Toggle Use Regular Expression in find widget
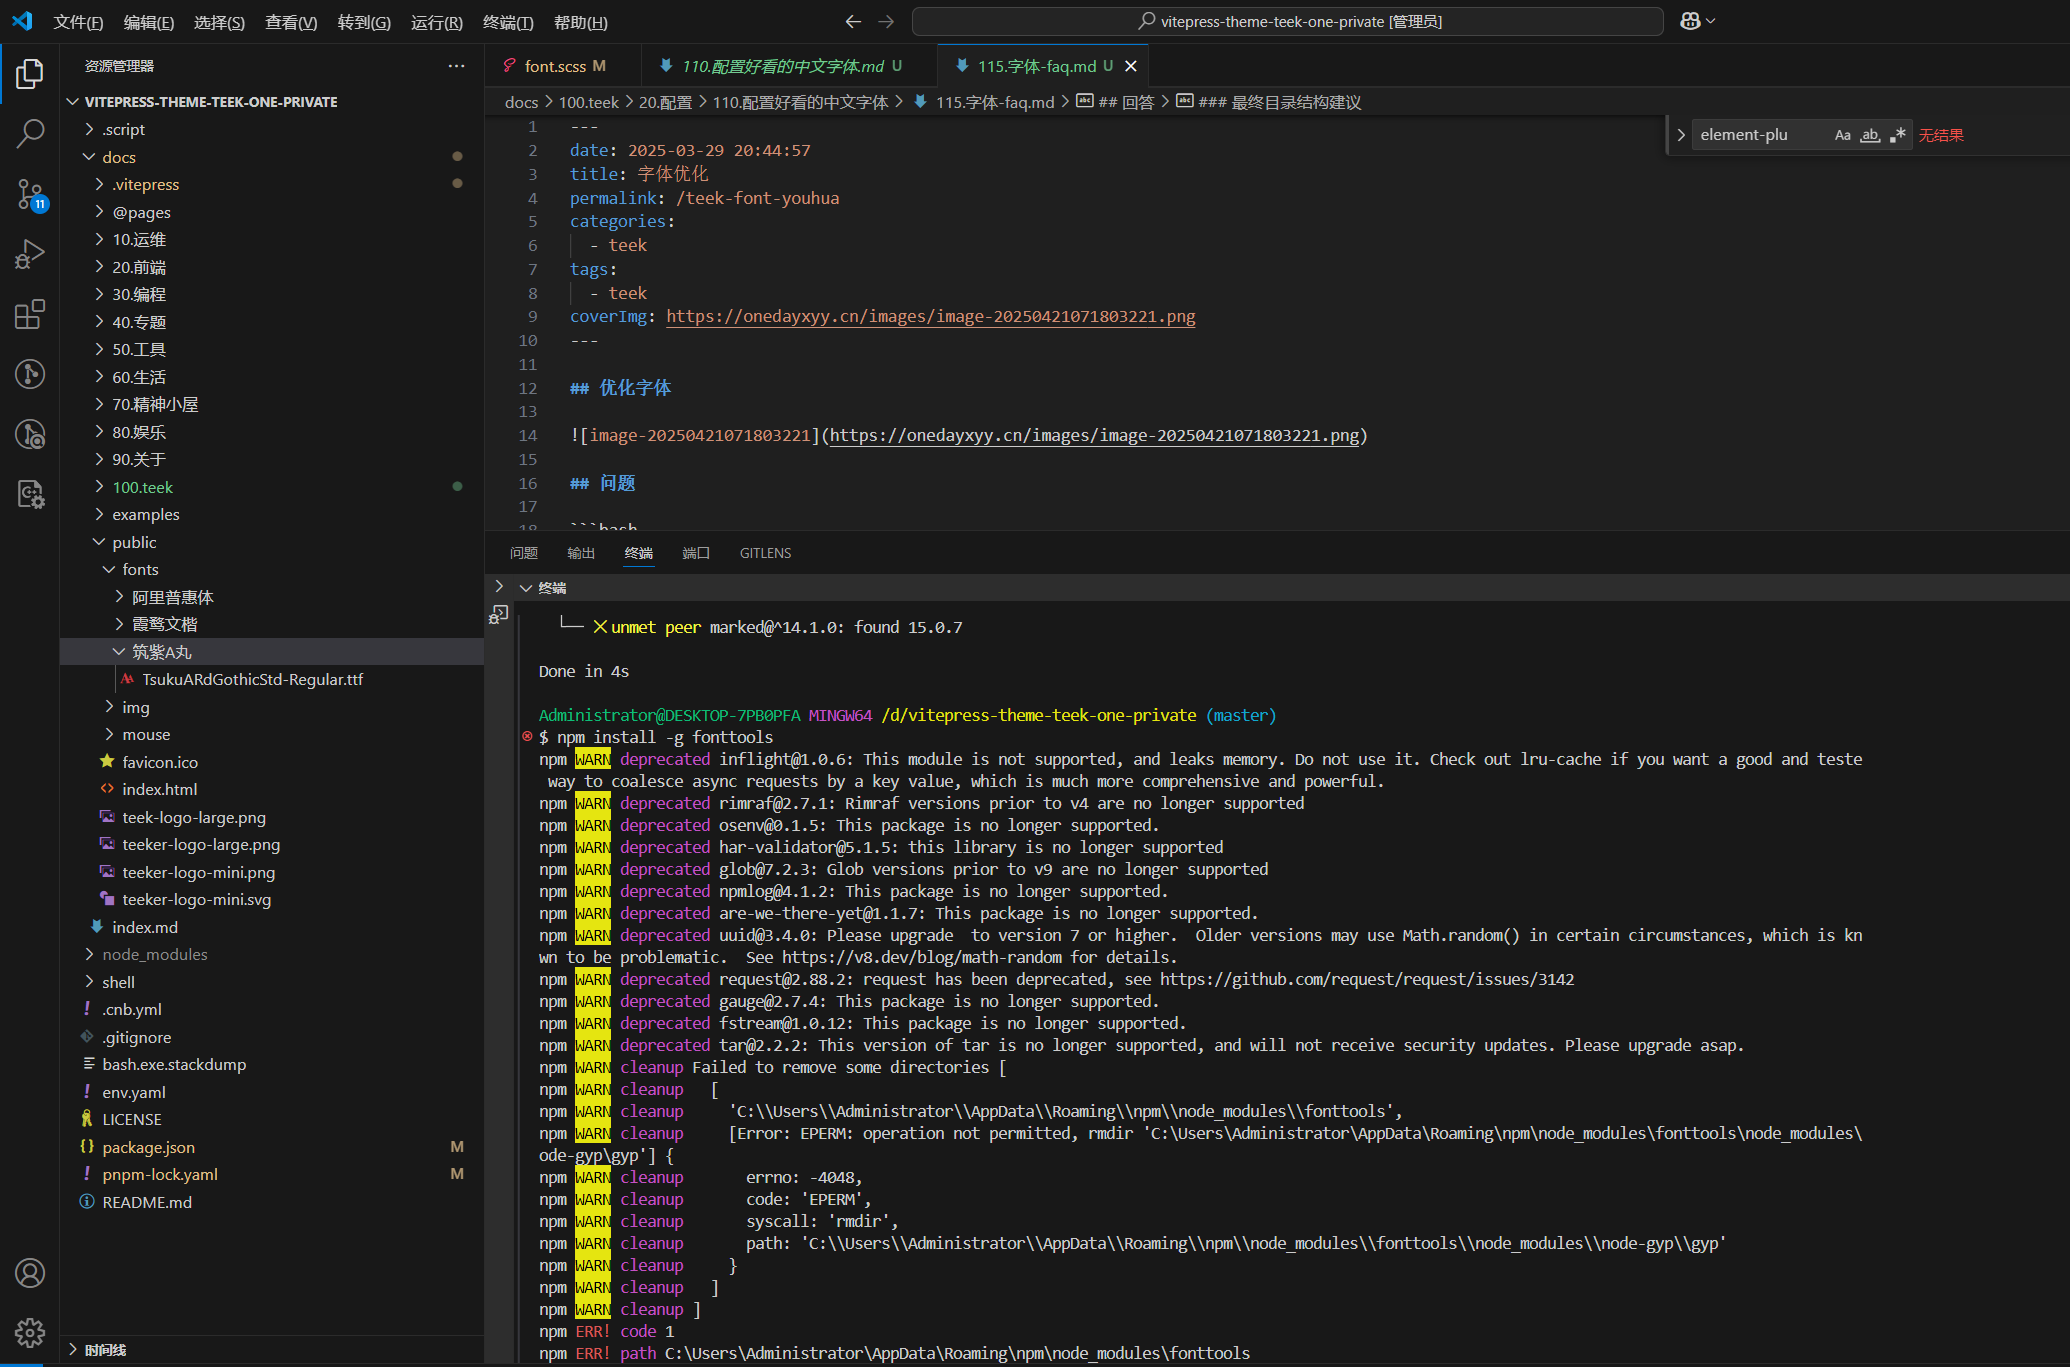The width and height of the screenshot is (2070, 1367). 1897,135
